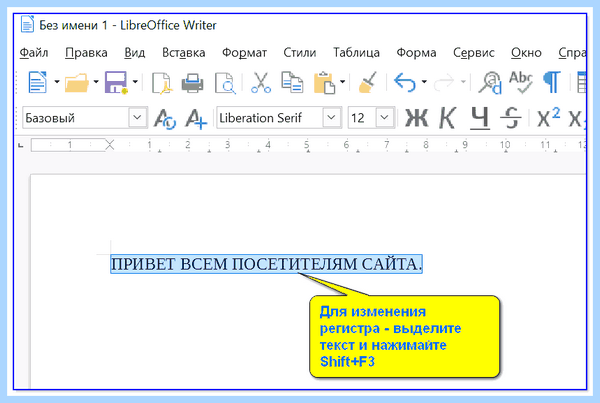The image size is (600, 403).
Task: Toggle underline with the Ч button
Action: coord(480,118)
